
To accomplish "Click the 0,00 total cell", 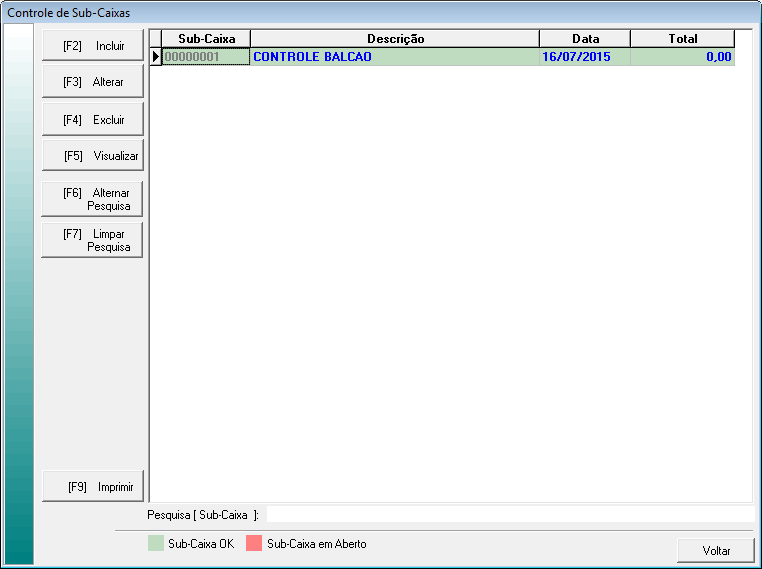I will (682, 57).
